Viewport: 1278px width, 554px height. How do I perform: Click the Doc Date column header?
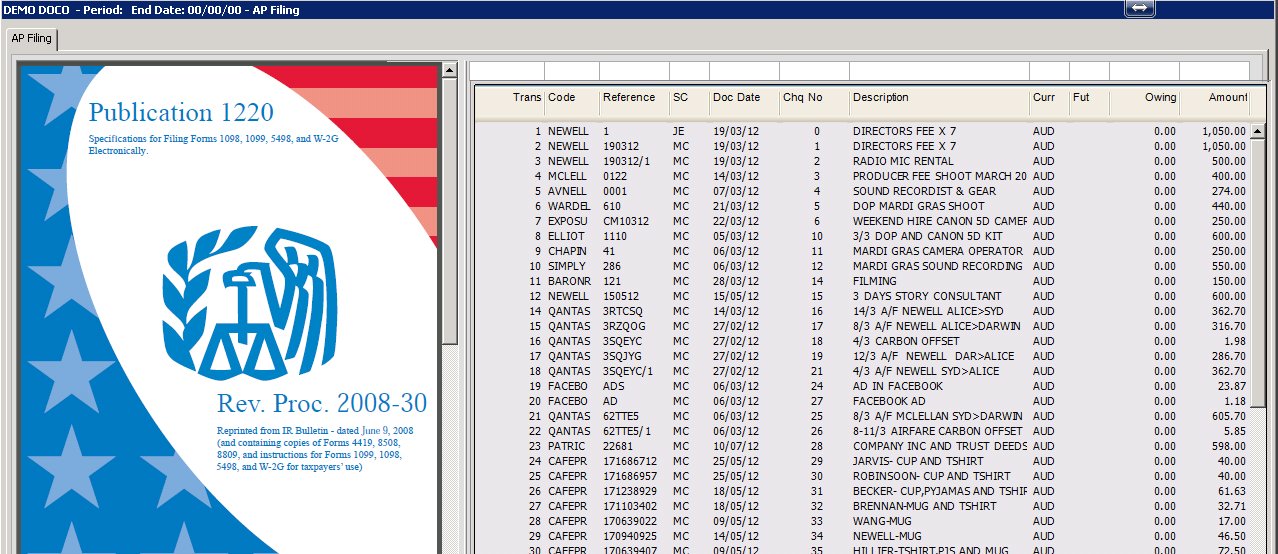tap(745, 98)
